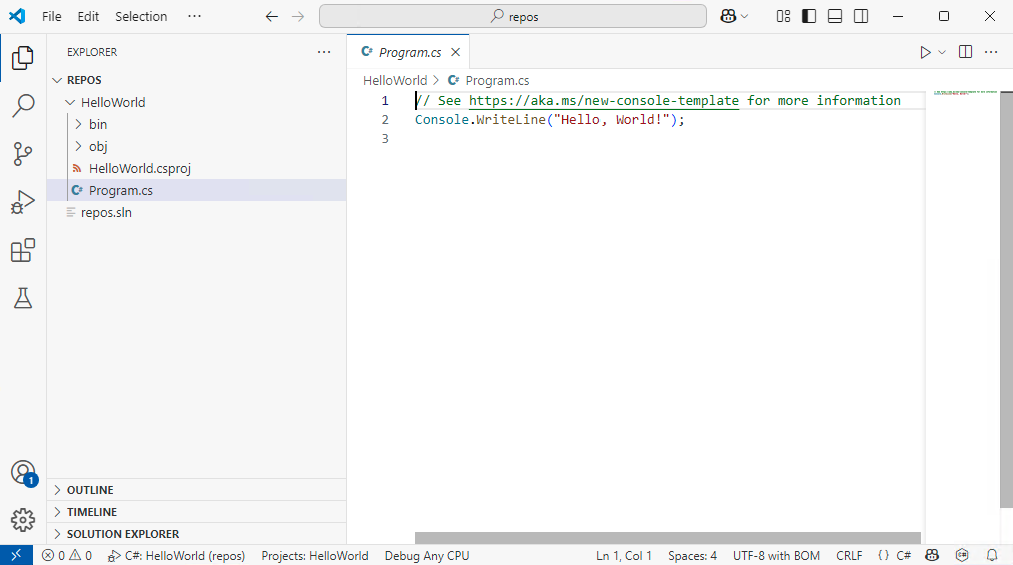Expand the SOLUTION EXPLORER section

click(197, 534)
